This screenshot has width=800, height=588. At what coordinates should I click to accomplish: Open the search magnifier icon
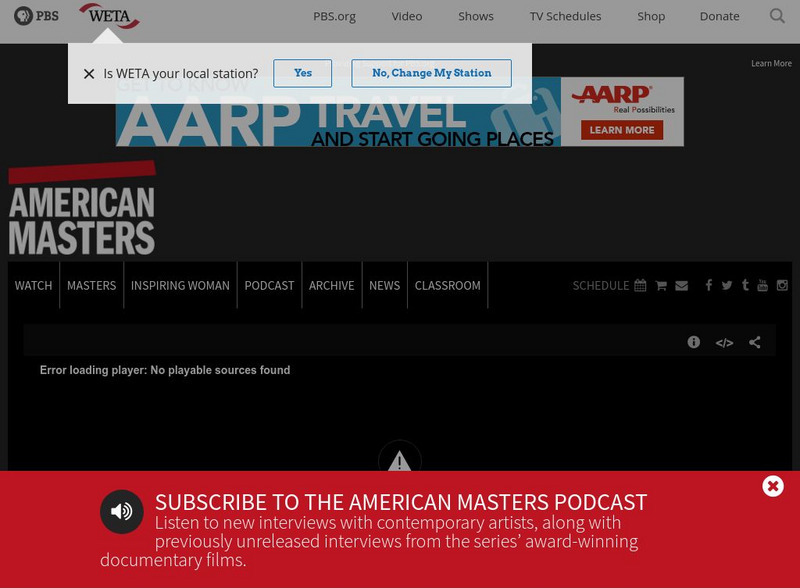[777, 16]
